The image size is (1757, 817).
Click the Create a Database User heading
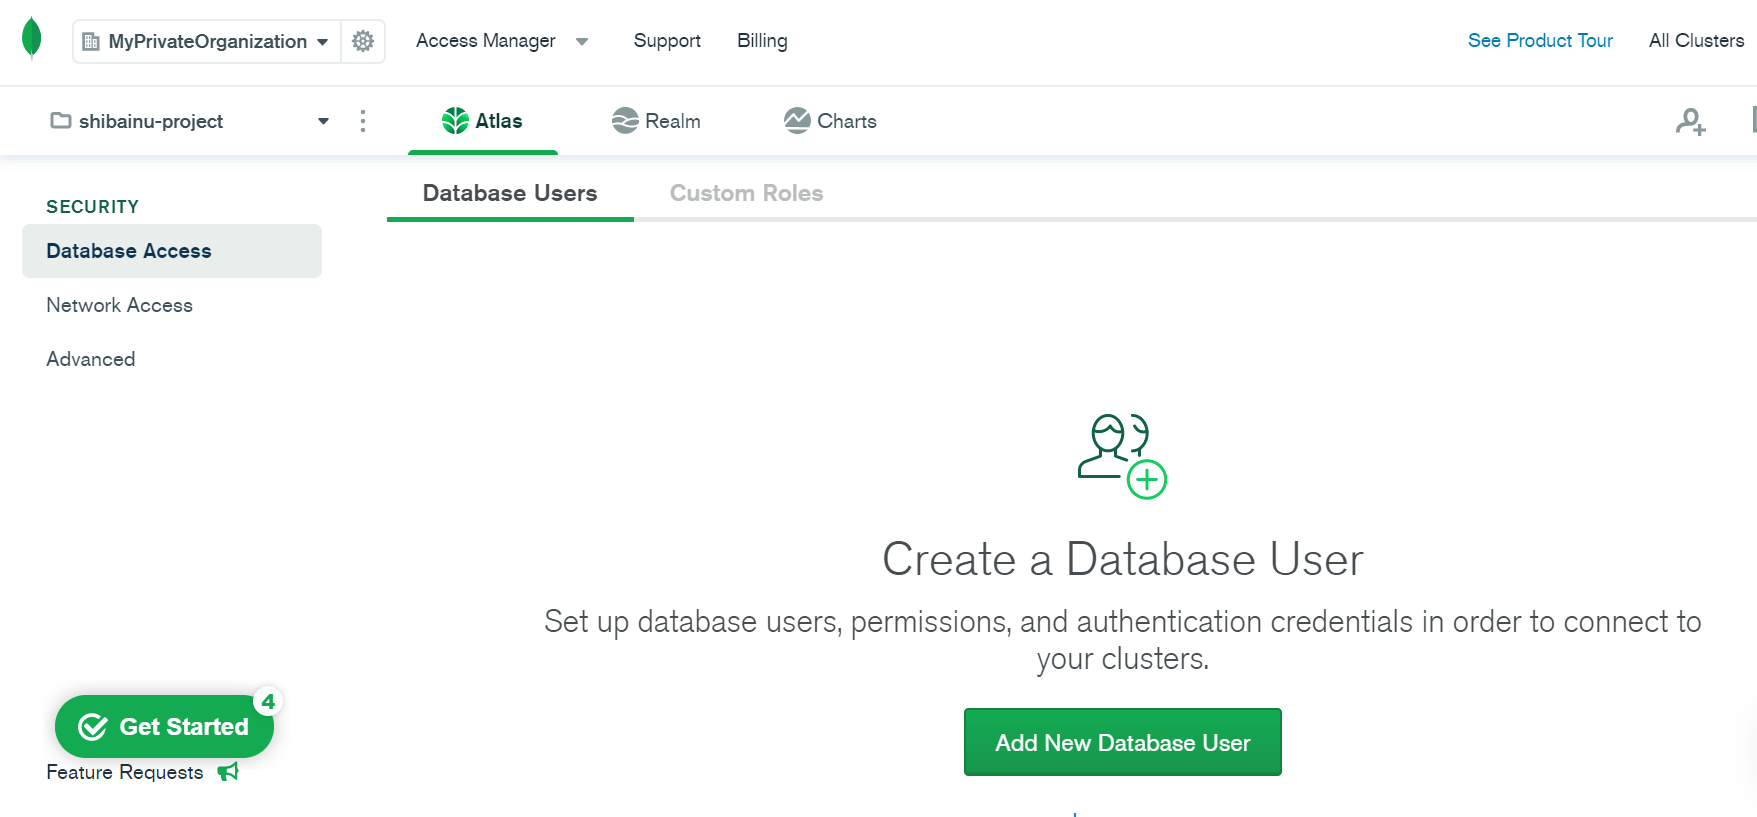(x=1122, y=559)
